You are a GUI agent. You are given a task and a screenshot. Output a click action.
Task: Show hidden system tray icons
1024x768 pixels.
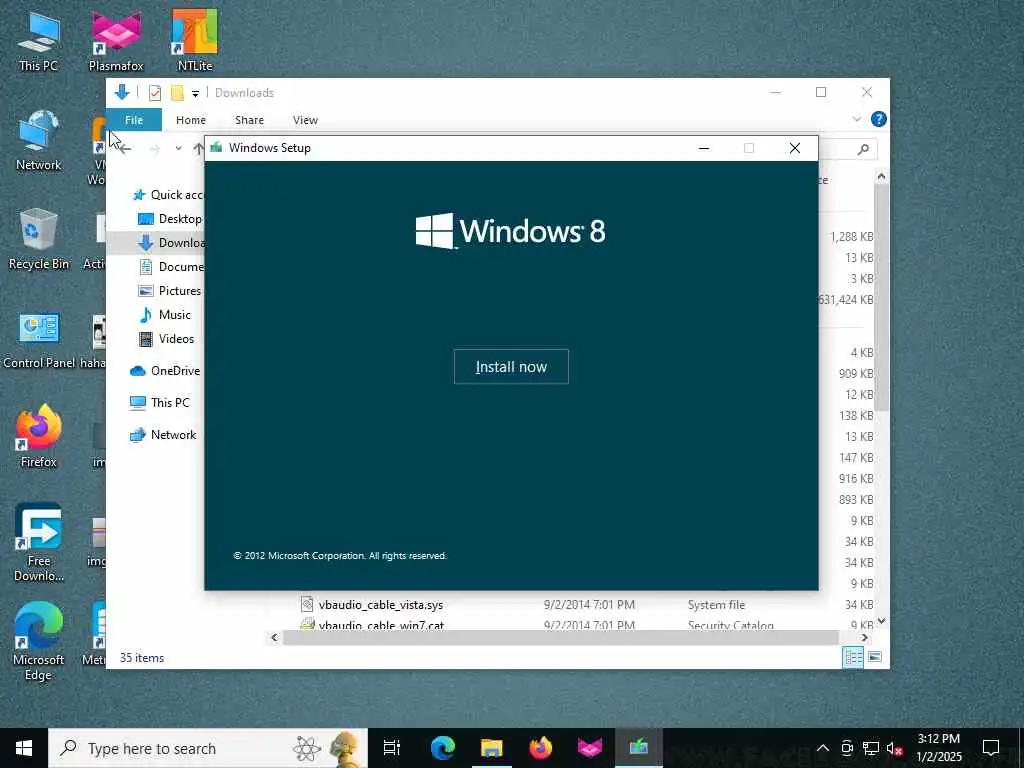tap(823, 748)
